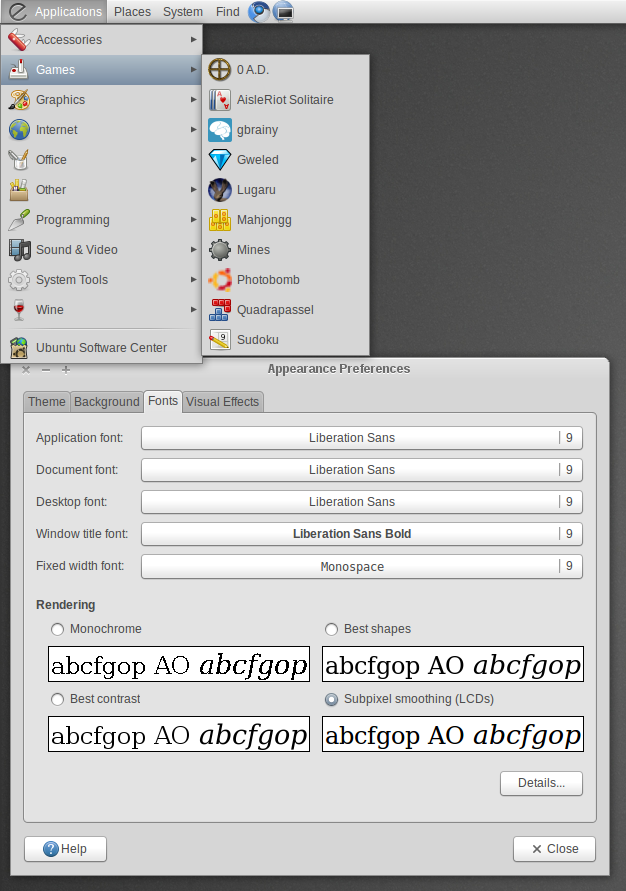Click the Sudoku icon
Image resolution: width=626 pixels, height=891 pixels.
point(219,340)
